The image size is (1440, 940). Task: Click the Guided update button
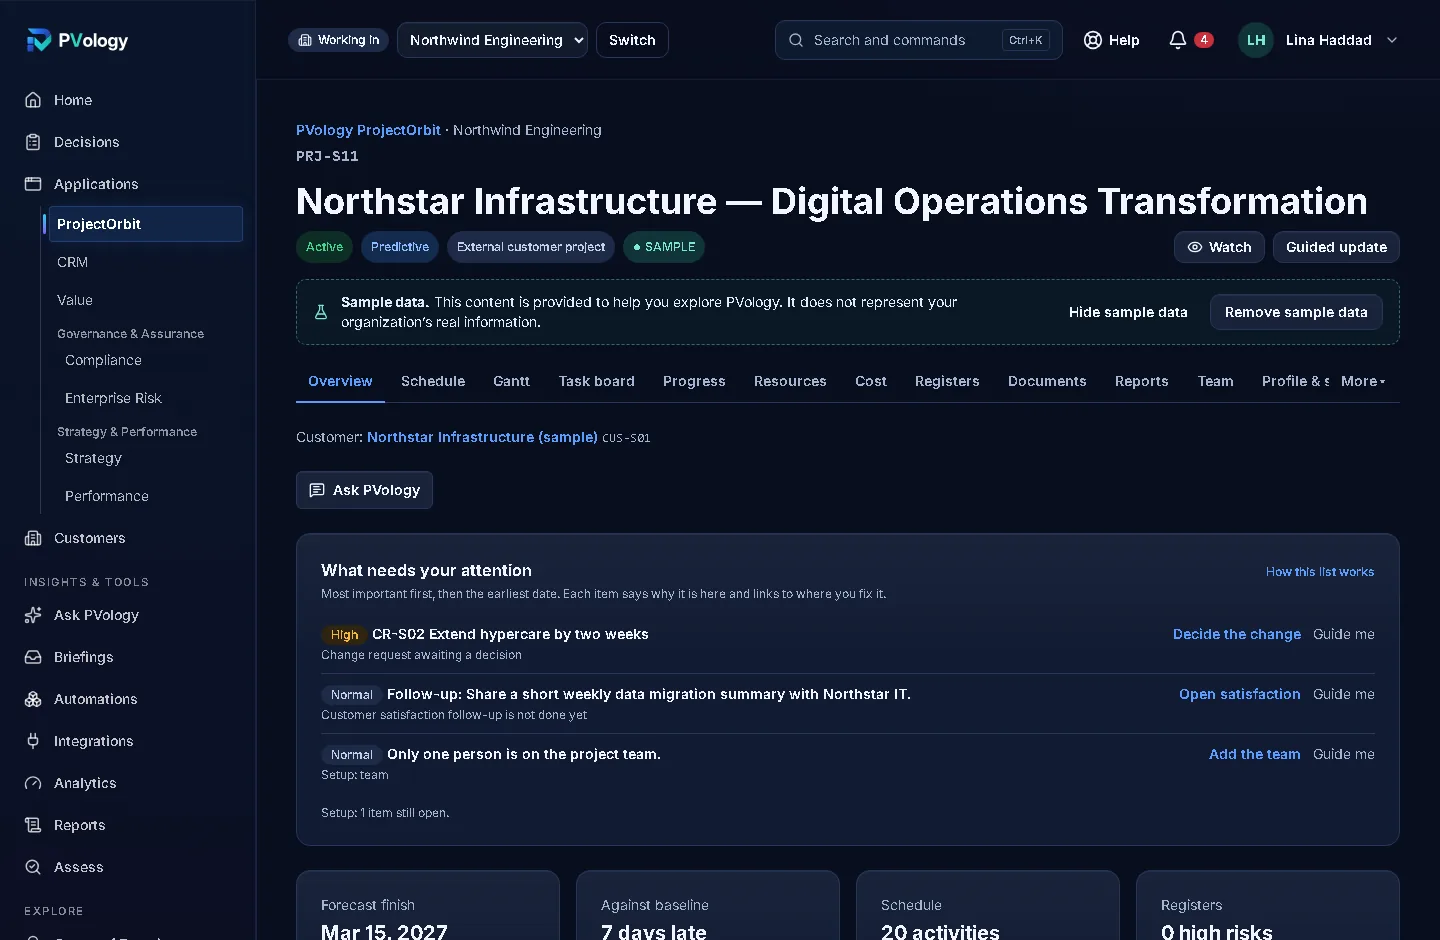coord(1336,247)
